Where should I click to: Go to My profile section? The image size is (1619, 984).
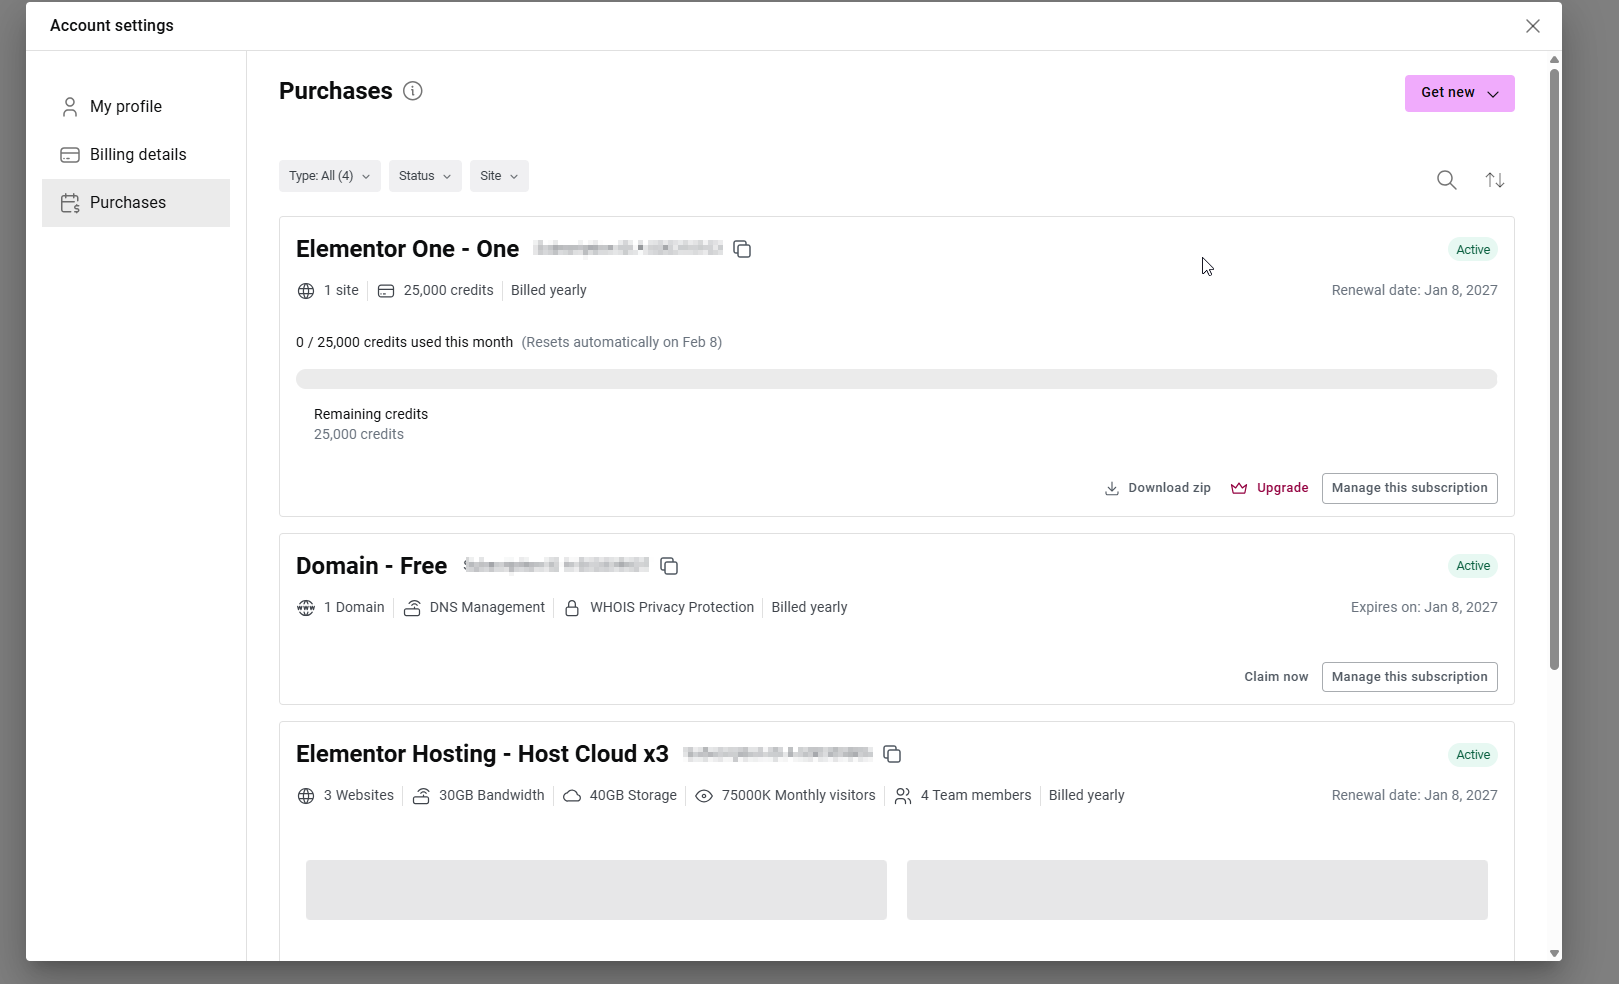126,107
